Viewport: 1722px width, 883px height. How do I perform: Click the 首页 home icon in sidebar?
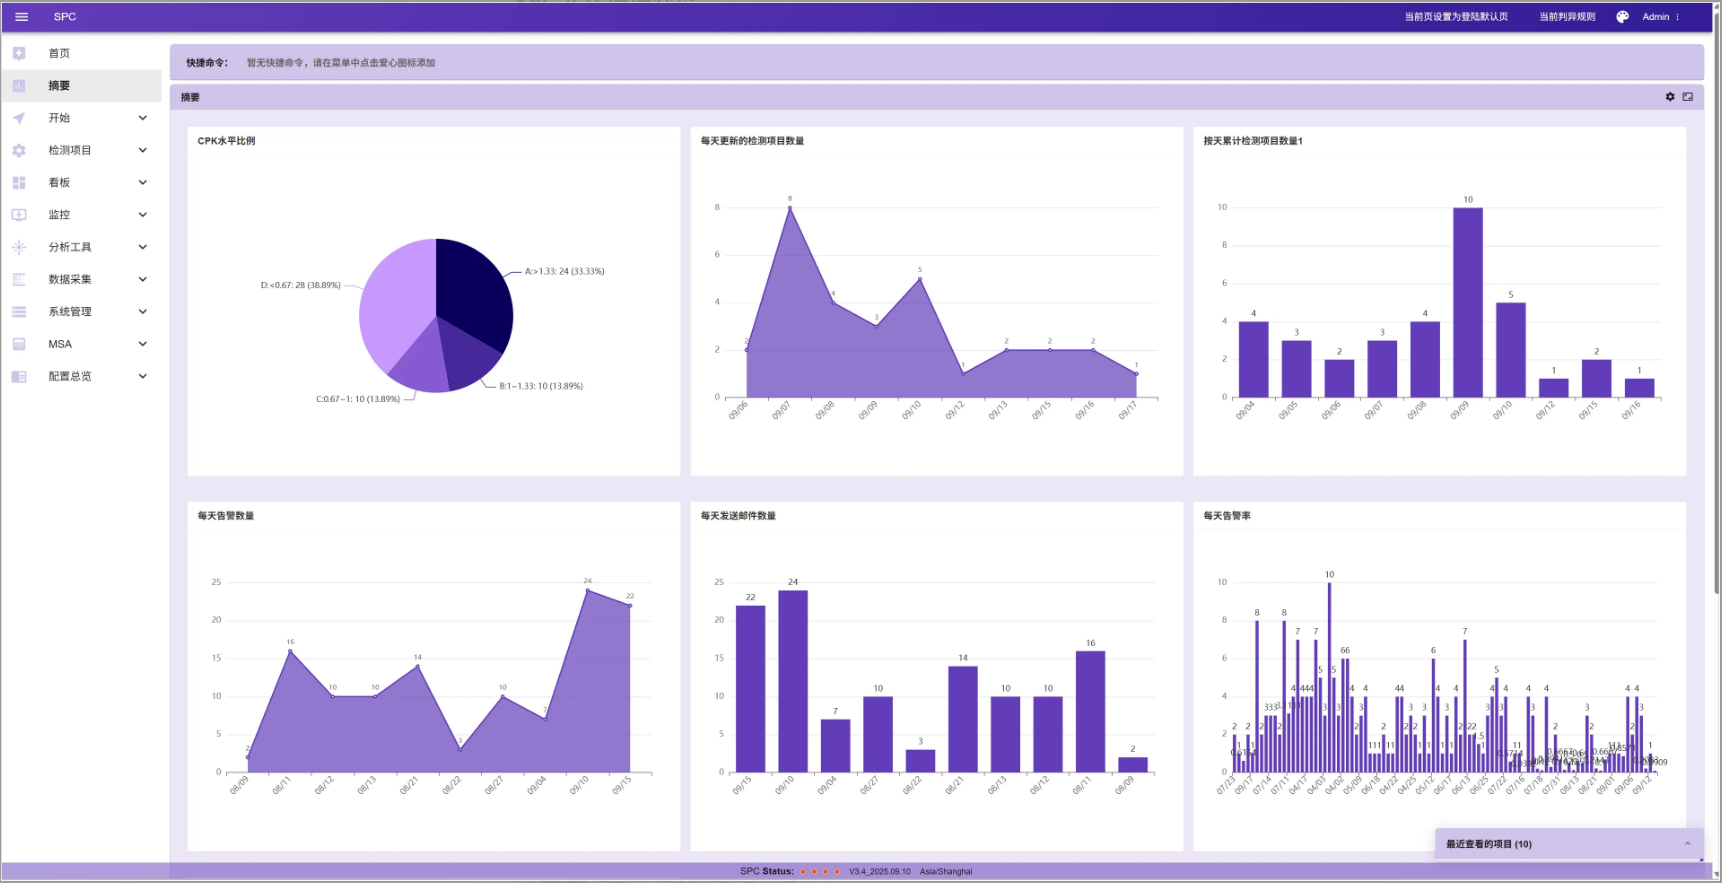(x=19, y=54)
